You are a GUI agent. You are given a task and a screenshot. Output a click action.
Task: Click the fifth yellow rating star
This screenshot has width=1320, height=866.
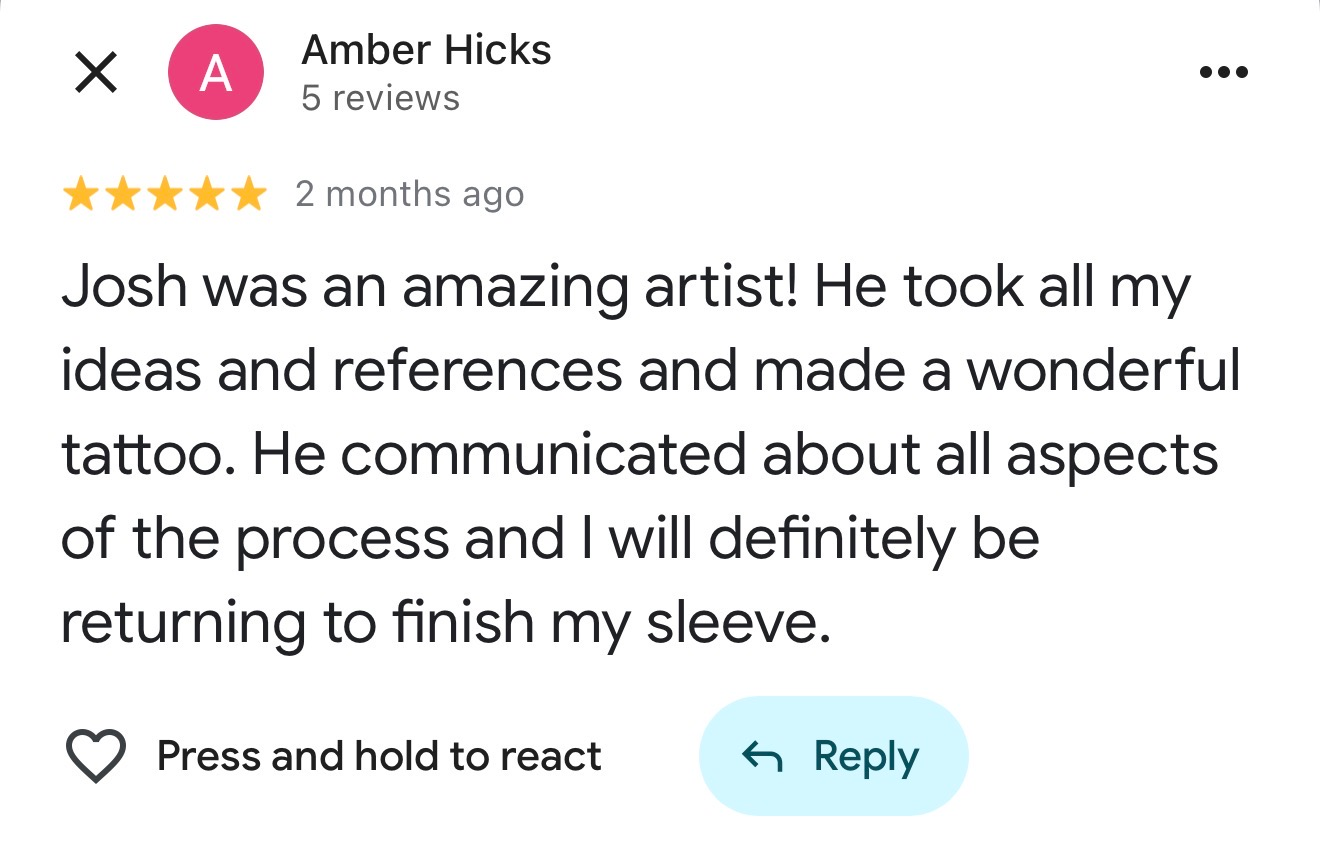tap(248, 194)
